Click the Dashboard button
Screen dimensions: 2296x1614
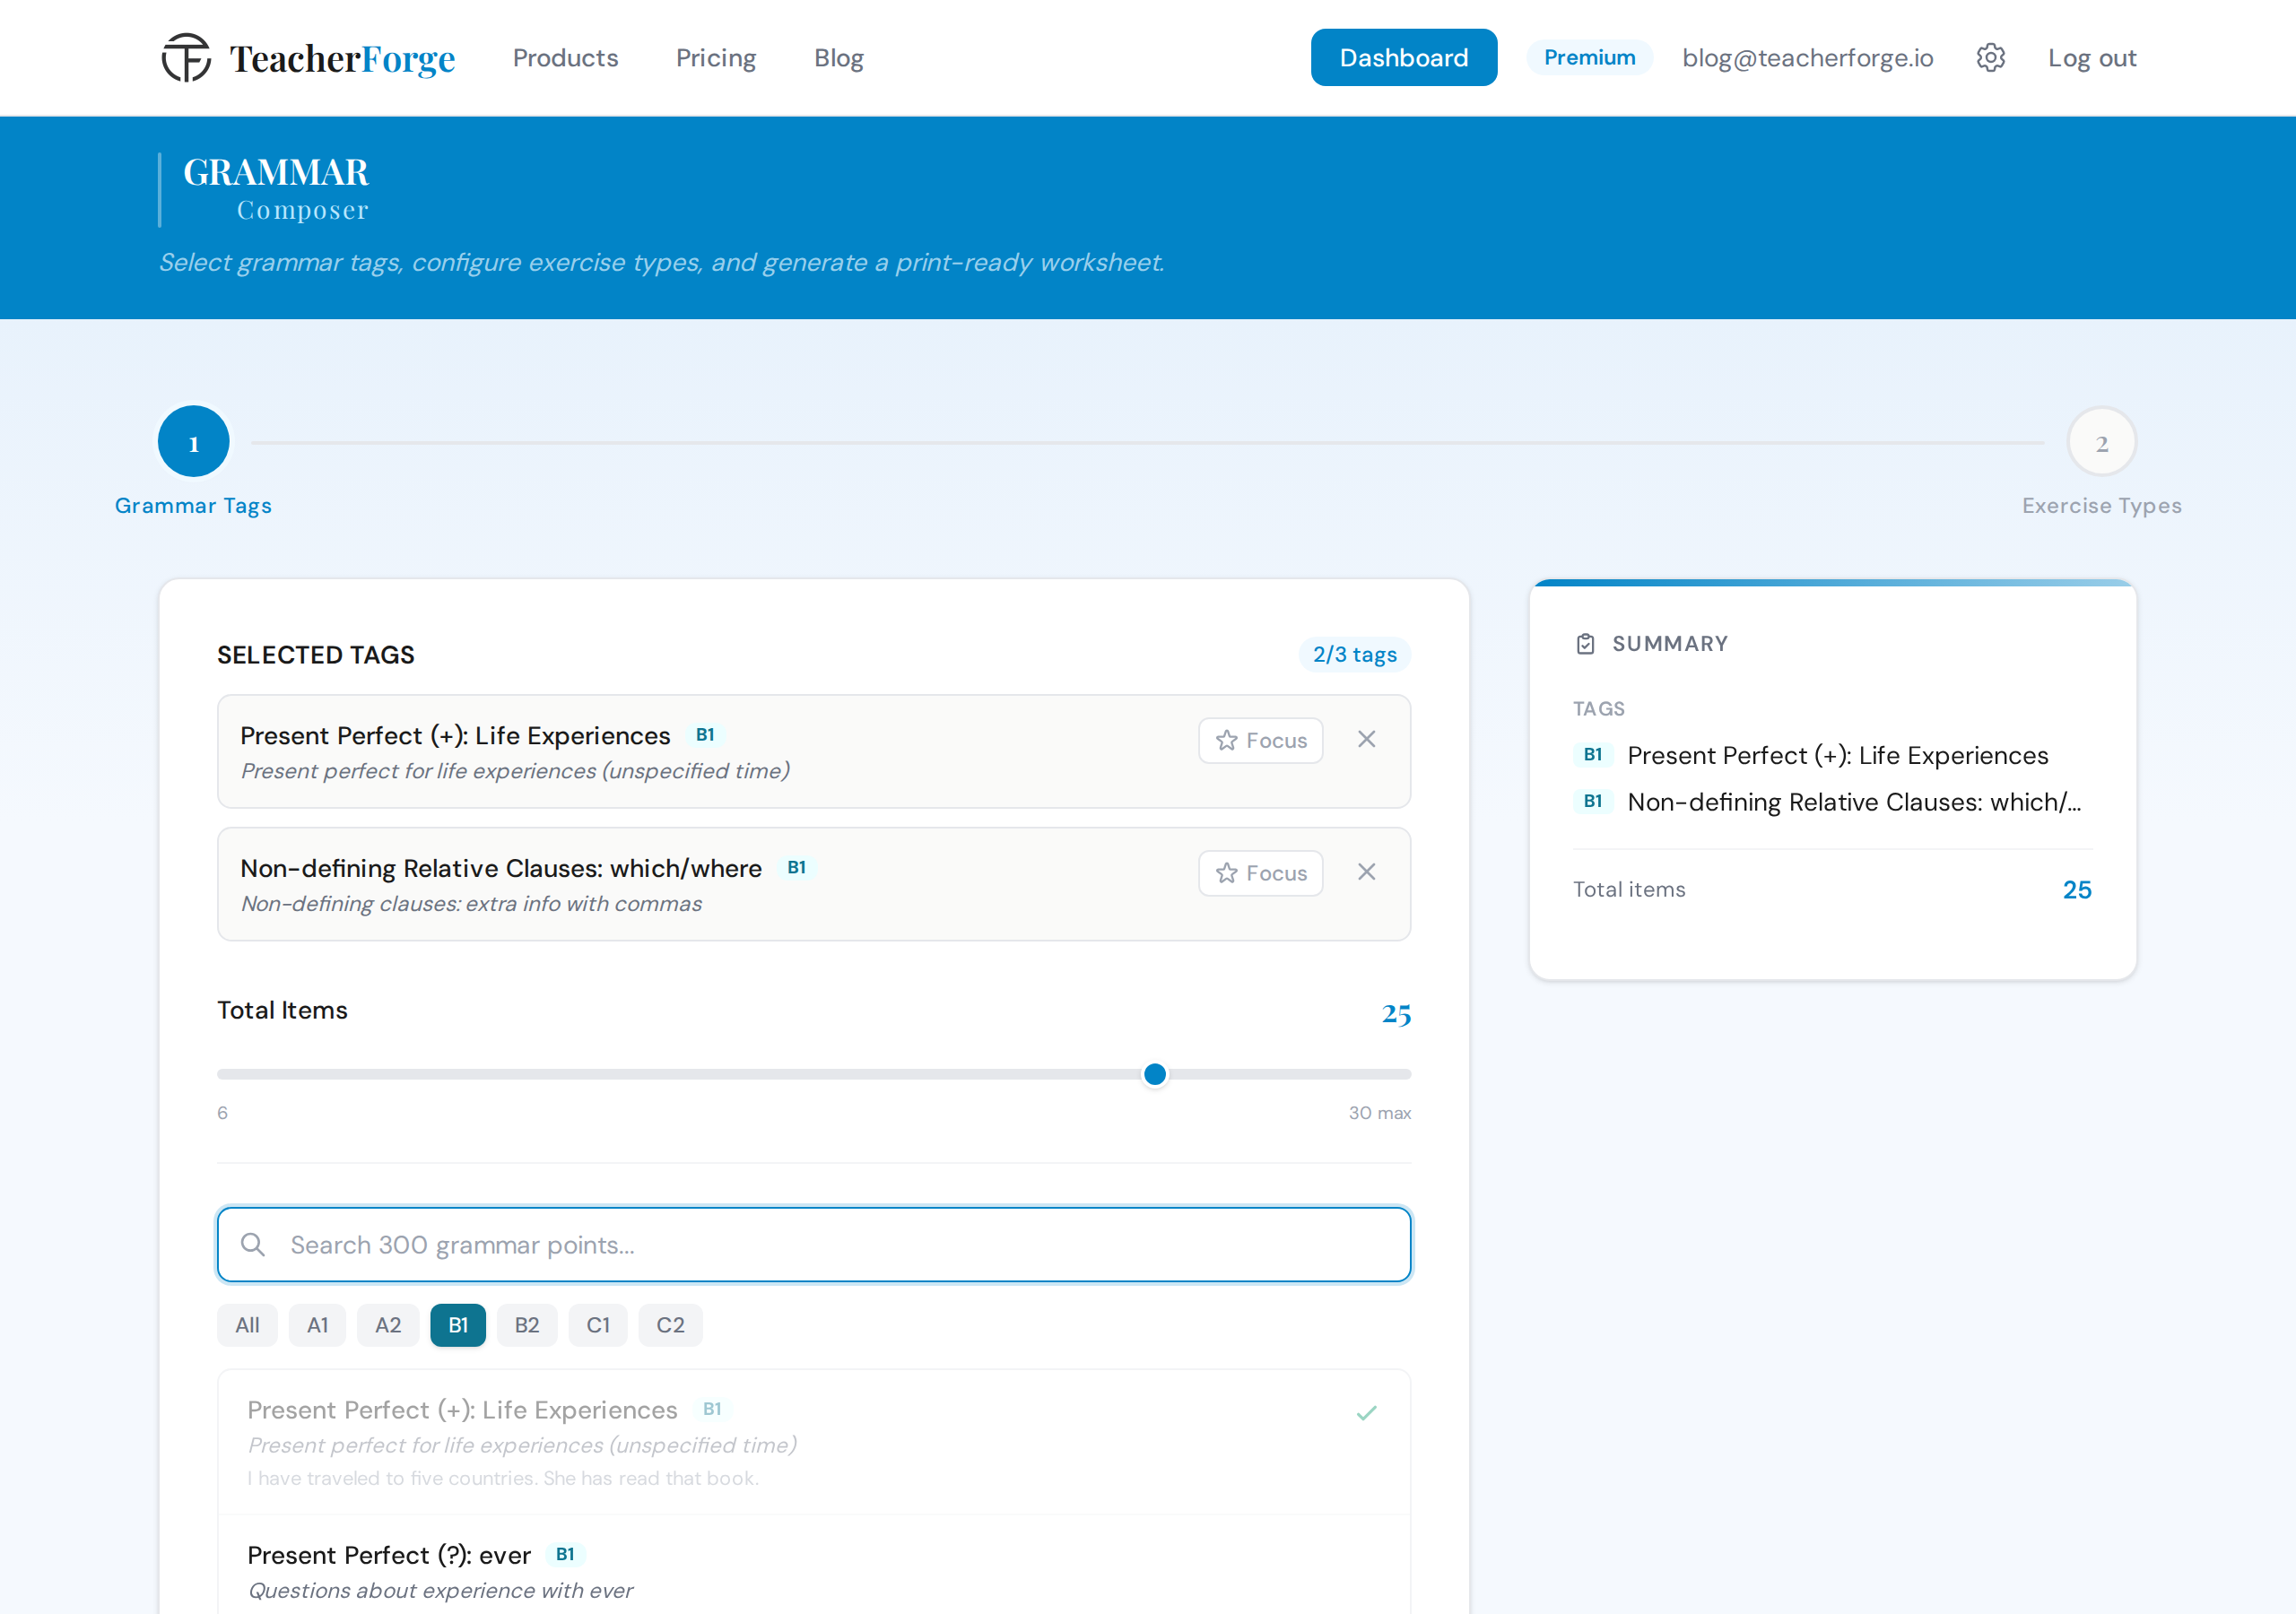(x=1403, y=58)
